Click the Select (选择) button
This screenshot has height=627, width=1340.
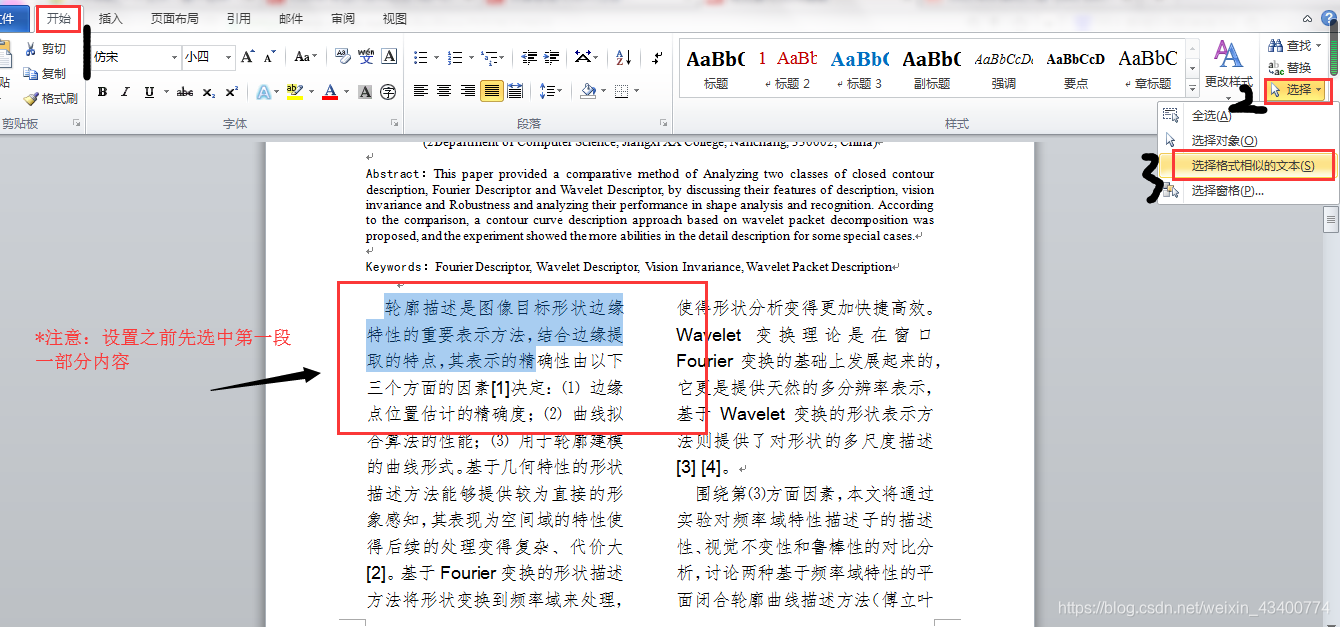(1297, 90)
